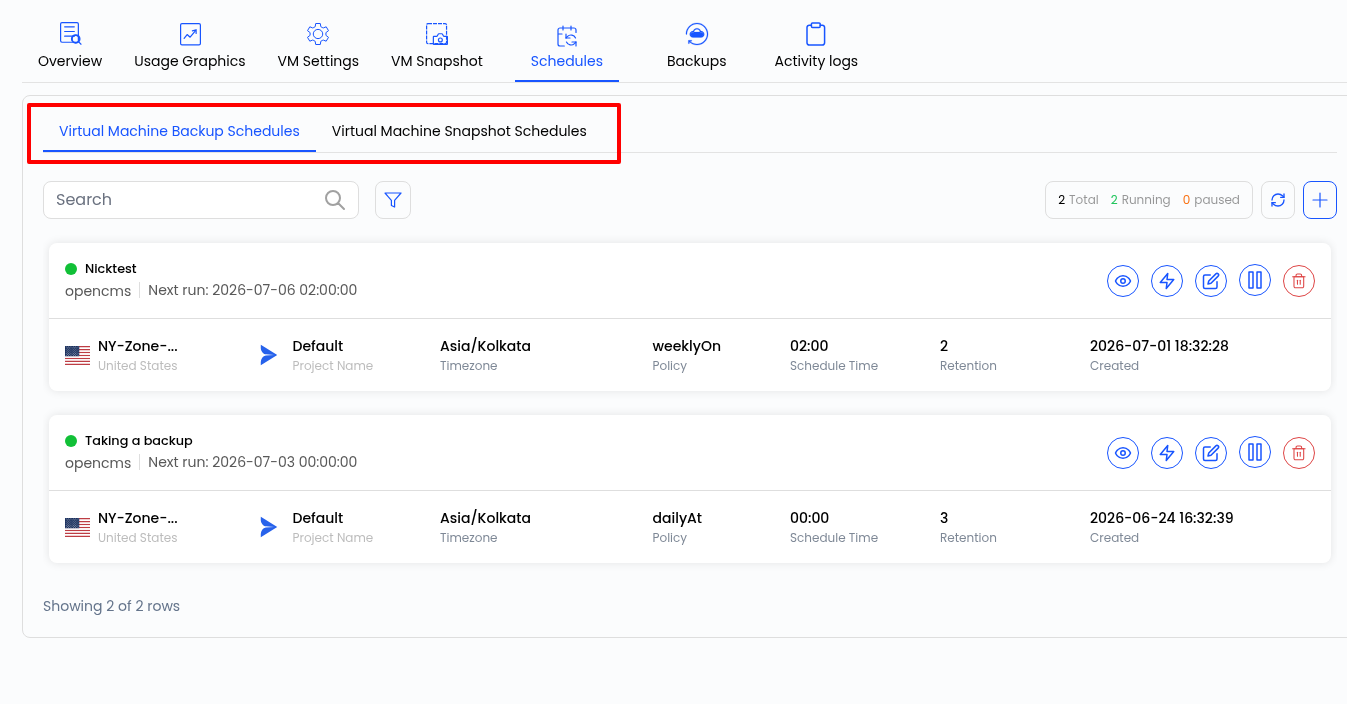Click created date 2026-07-01 18:32:28
The width and height of the screenshot is (1347, 704).
tap(1159, 346)
